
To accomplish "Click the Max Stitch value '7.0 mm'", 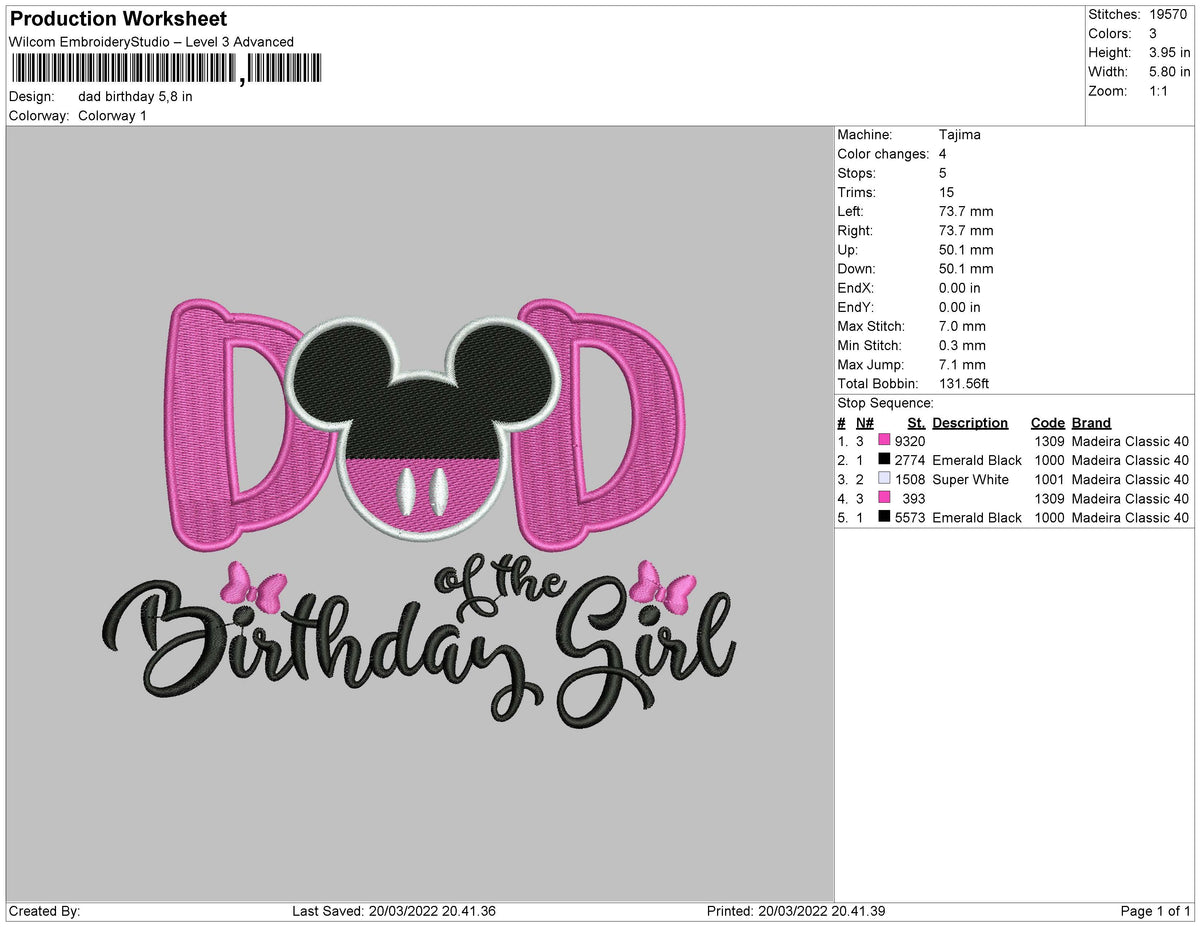I will (962, 326).
